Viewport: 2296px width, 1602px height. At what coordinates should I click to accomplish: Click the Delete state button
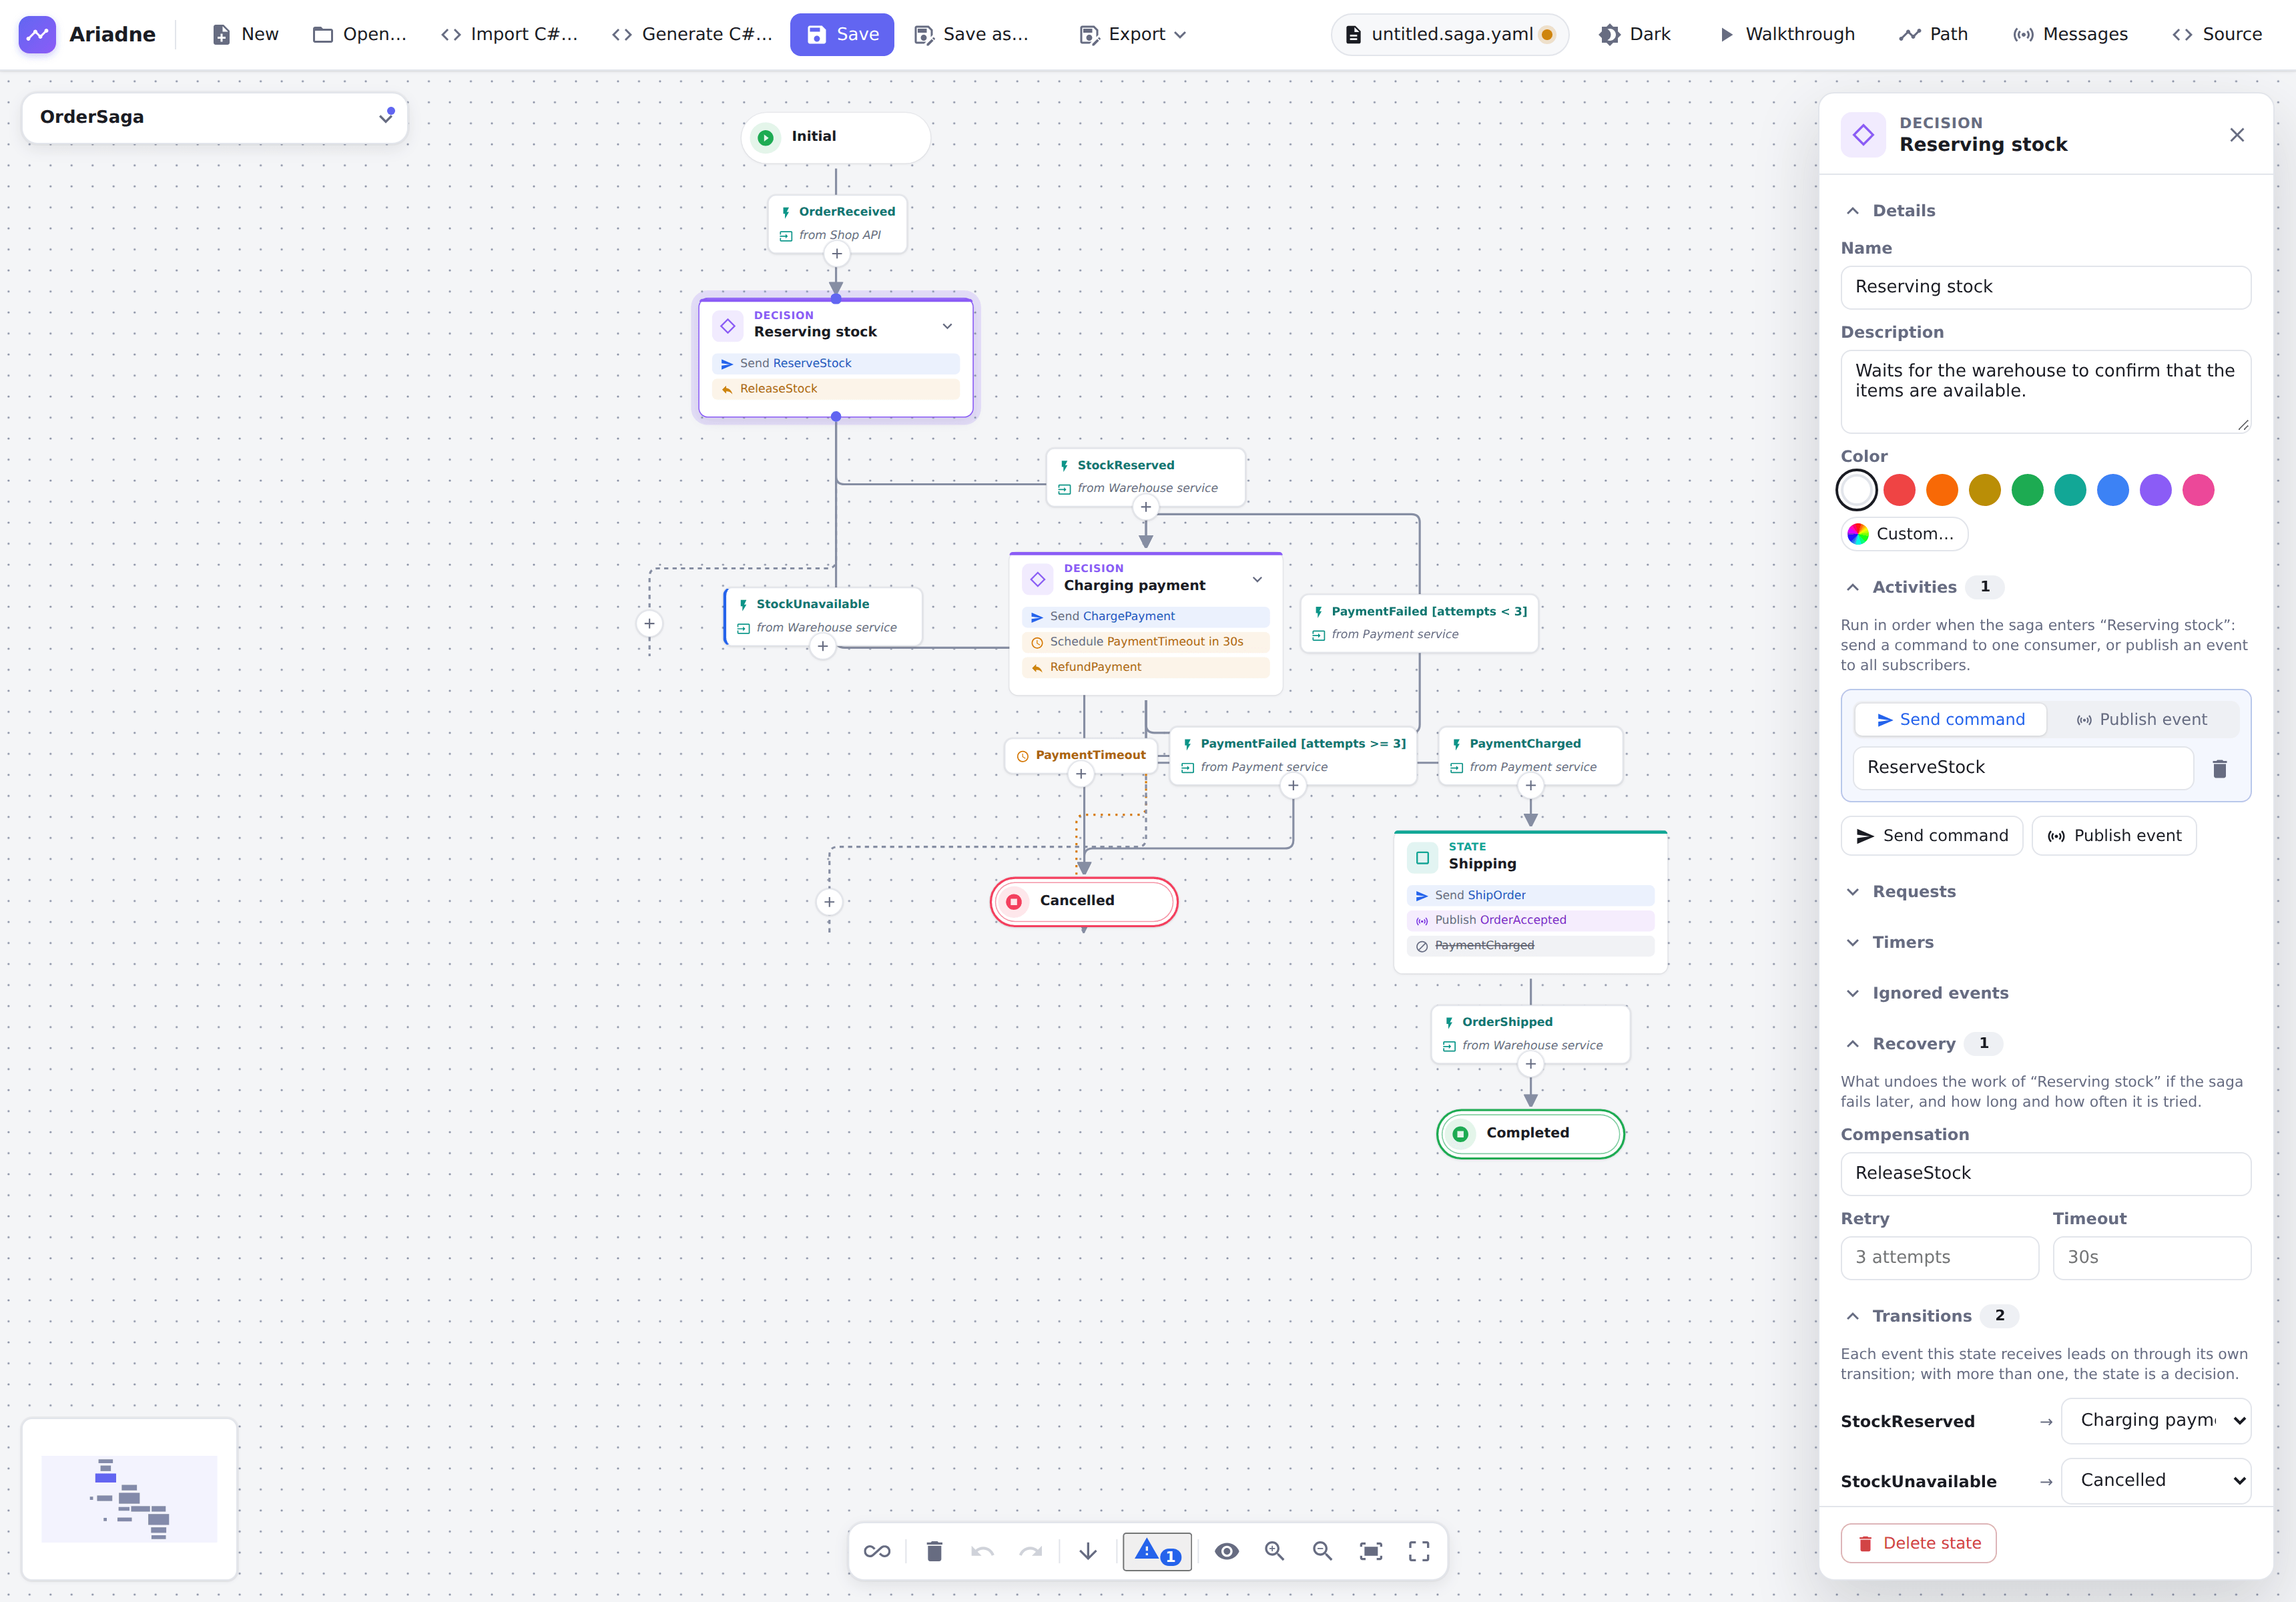pyautogui.click(x=1918, y=1543)
